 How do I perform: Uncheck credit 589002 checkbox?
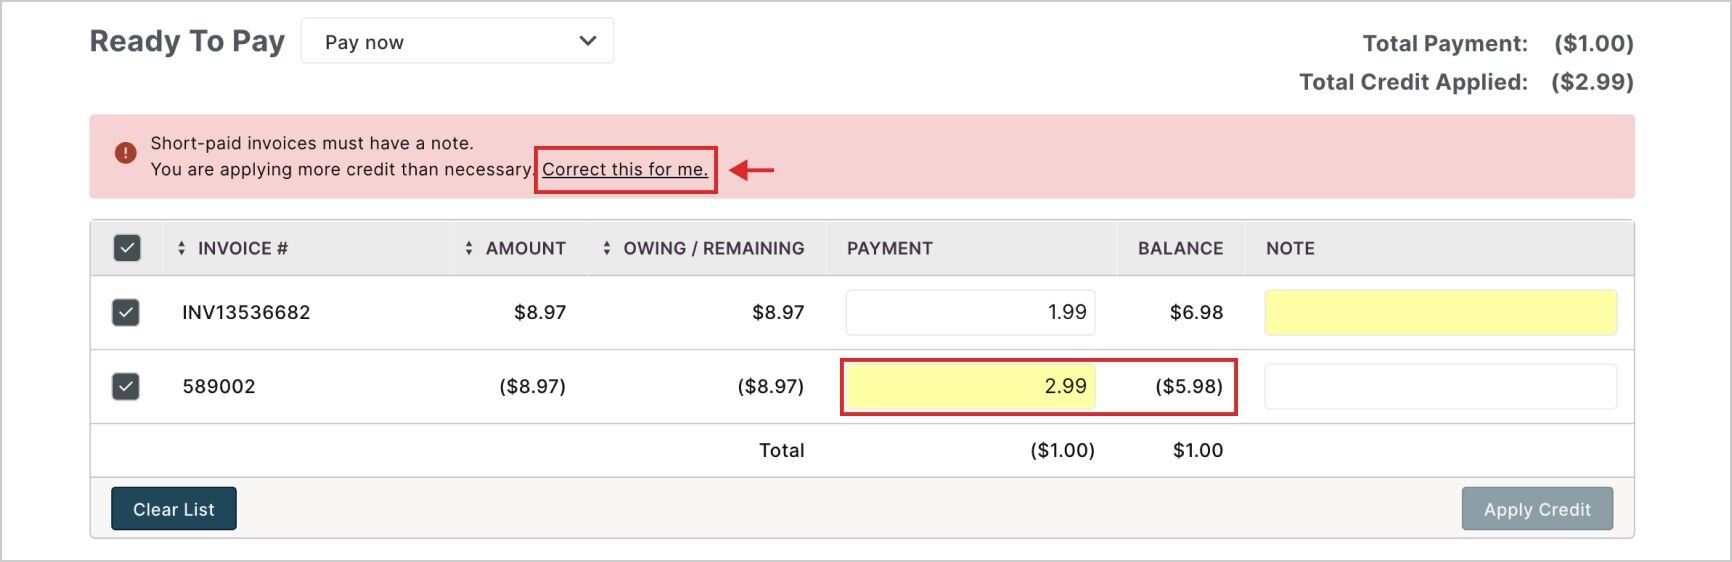tap(126, 386)
